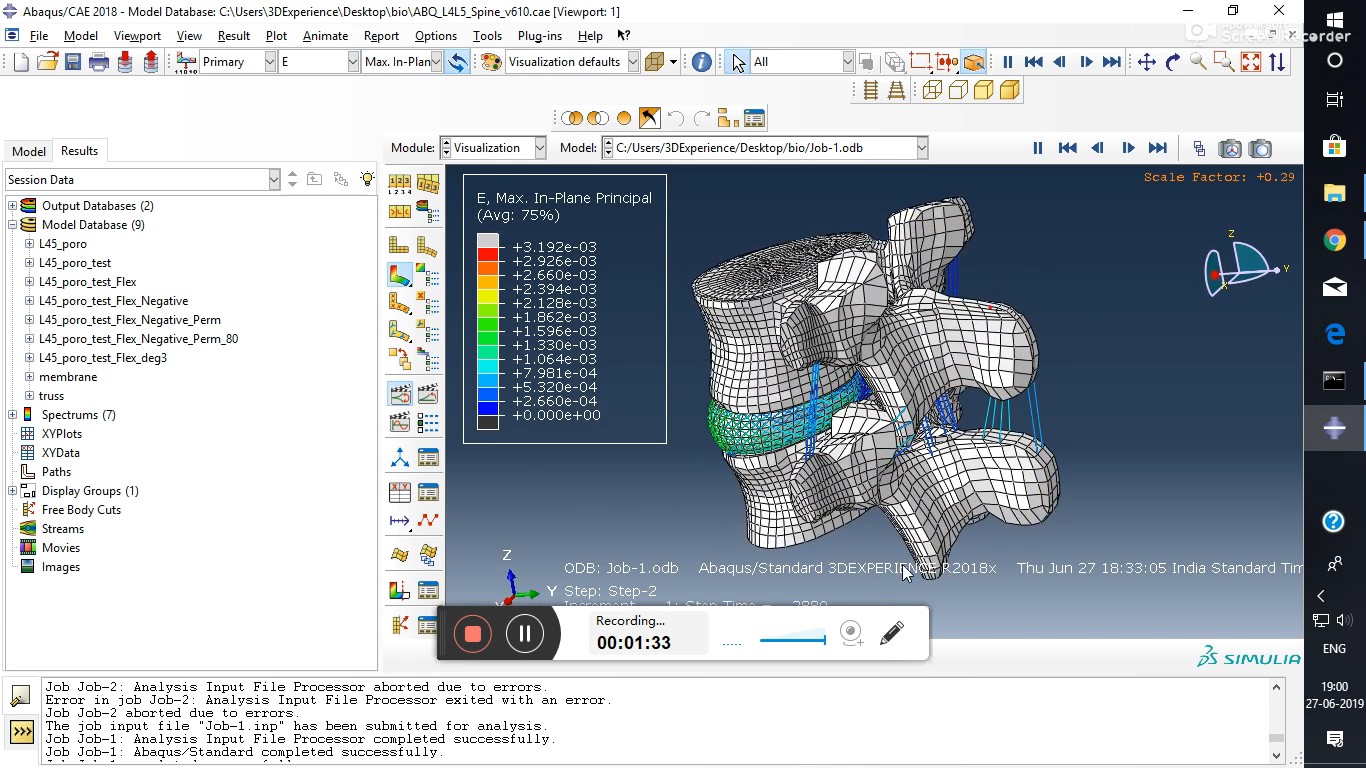This screenshot has width=1366, height=768.
Task: Click the red legend color swatch
Action: point(488,254)
